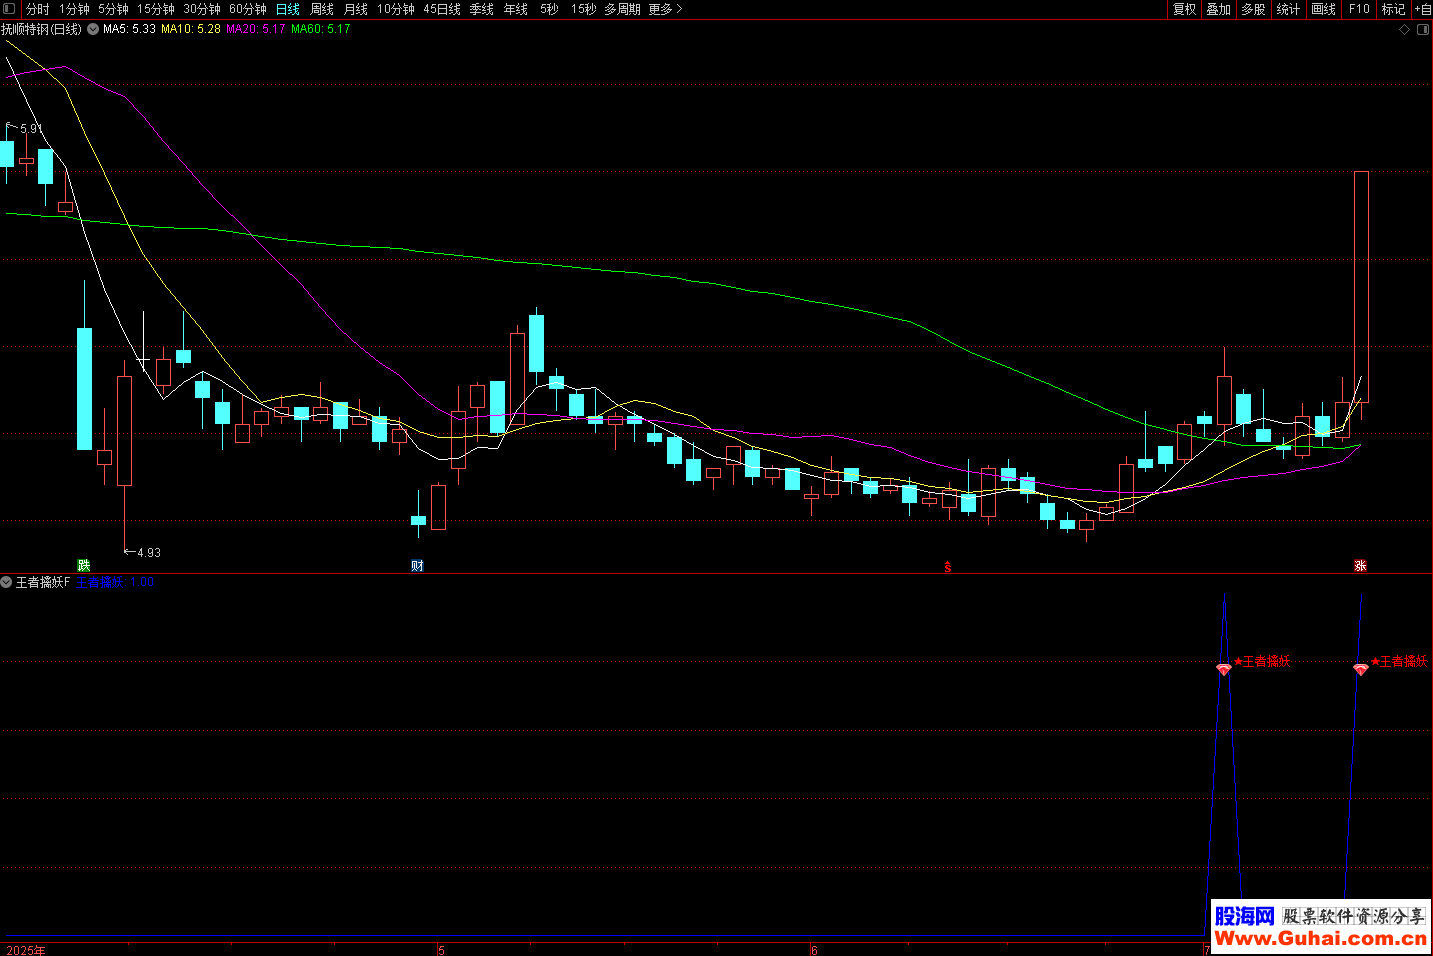Click the red $ dividend marker

coord(948,567)
